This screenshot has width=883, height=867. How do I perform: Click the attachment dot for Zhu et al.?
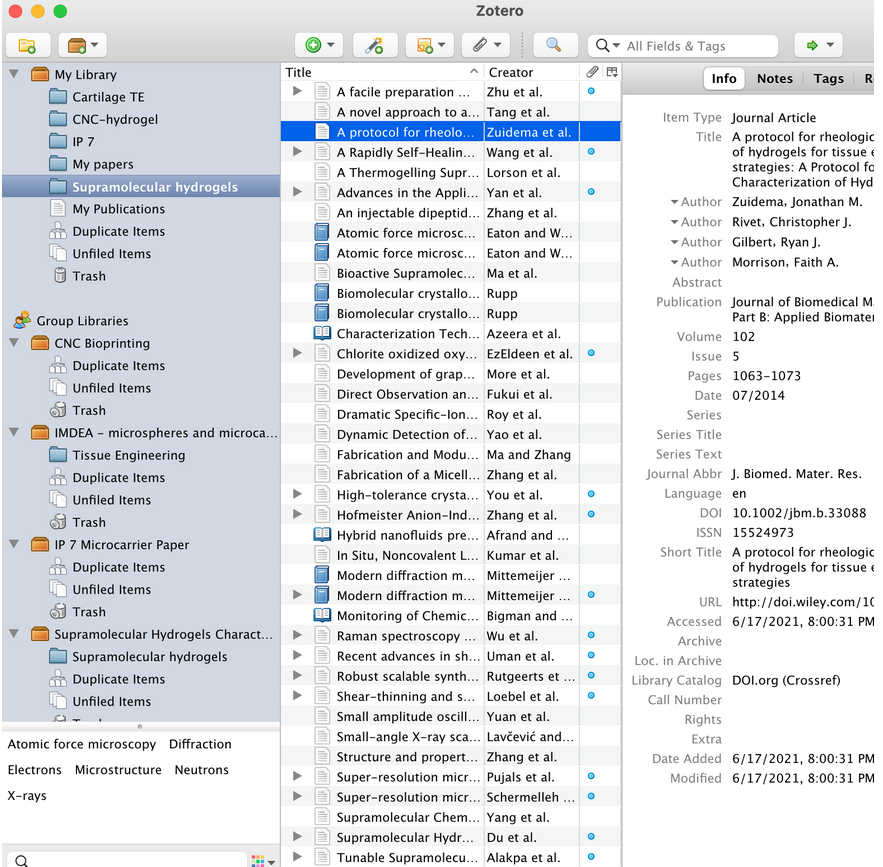pos(591,91)
